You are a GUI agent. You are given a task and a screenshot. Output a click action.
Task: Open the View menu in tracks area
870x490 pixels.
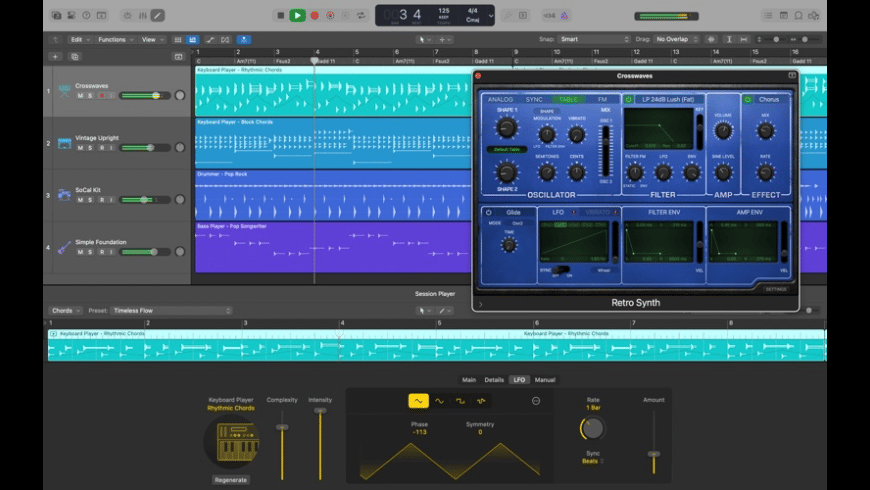pos(153,39)
